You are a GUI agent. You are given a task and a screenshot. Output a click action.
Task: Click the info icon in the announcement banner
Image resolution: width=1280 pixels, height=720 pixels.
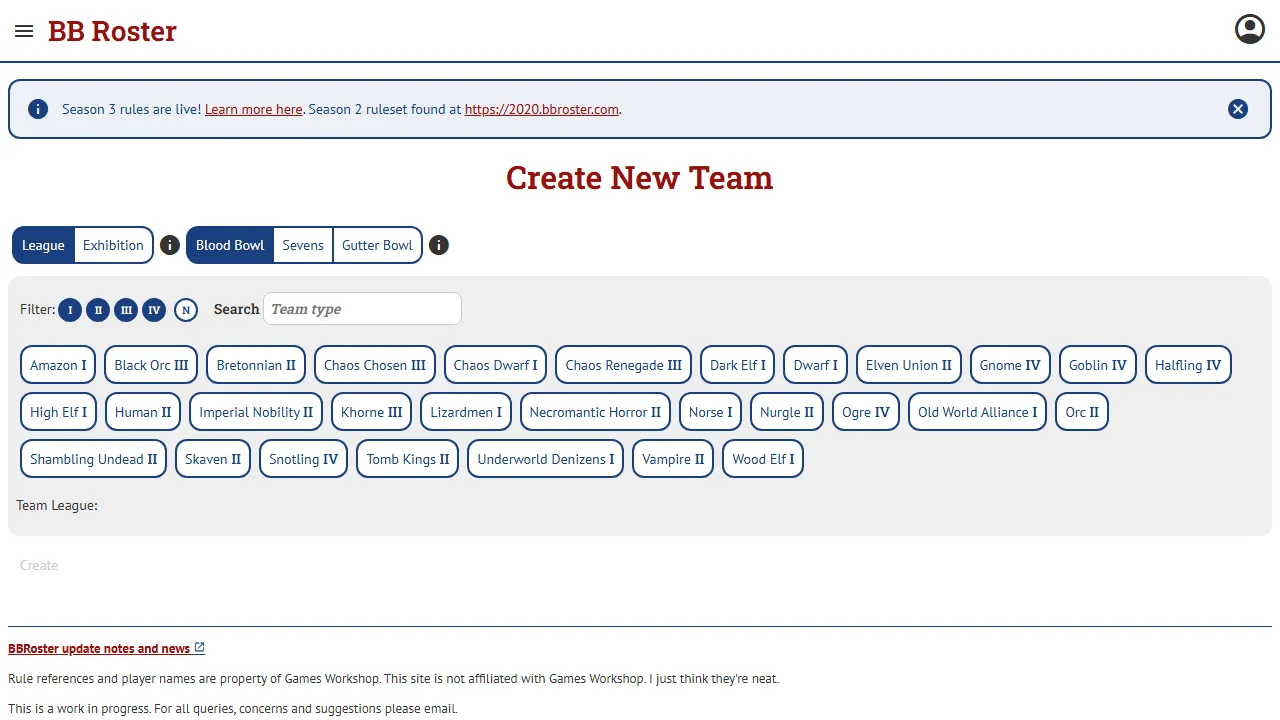[x=38, y=109]
